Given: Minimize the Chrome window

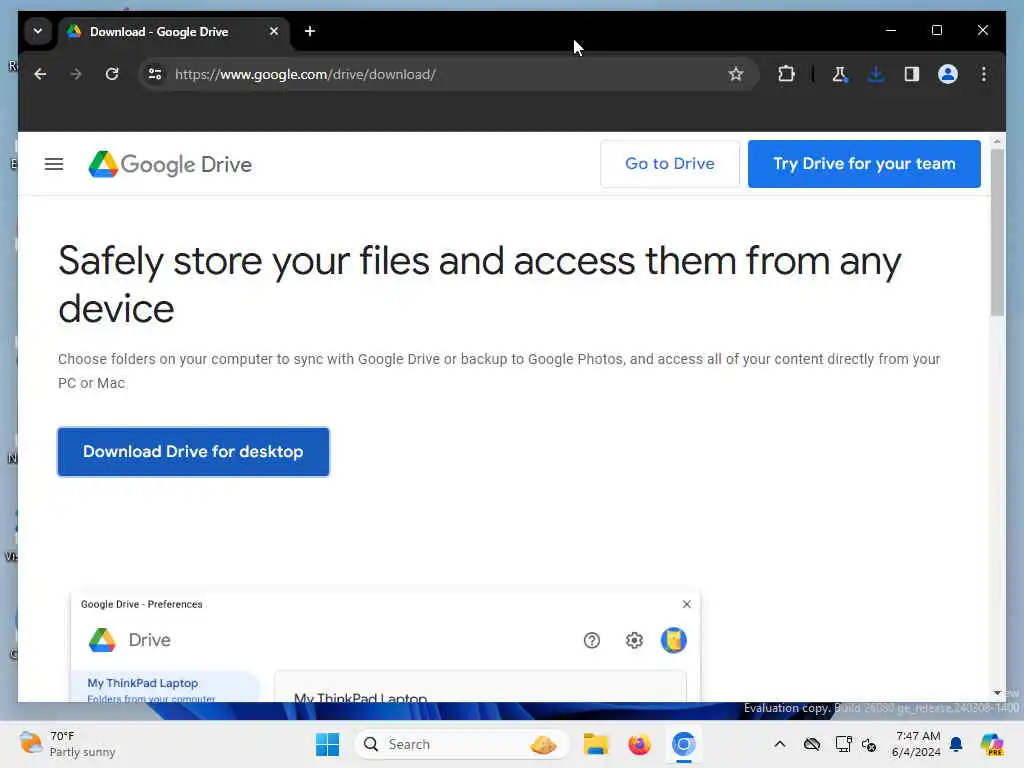Looking at the screenshot, I should point(891,30).
